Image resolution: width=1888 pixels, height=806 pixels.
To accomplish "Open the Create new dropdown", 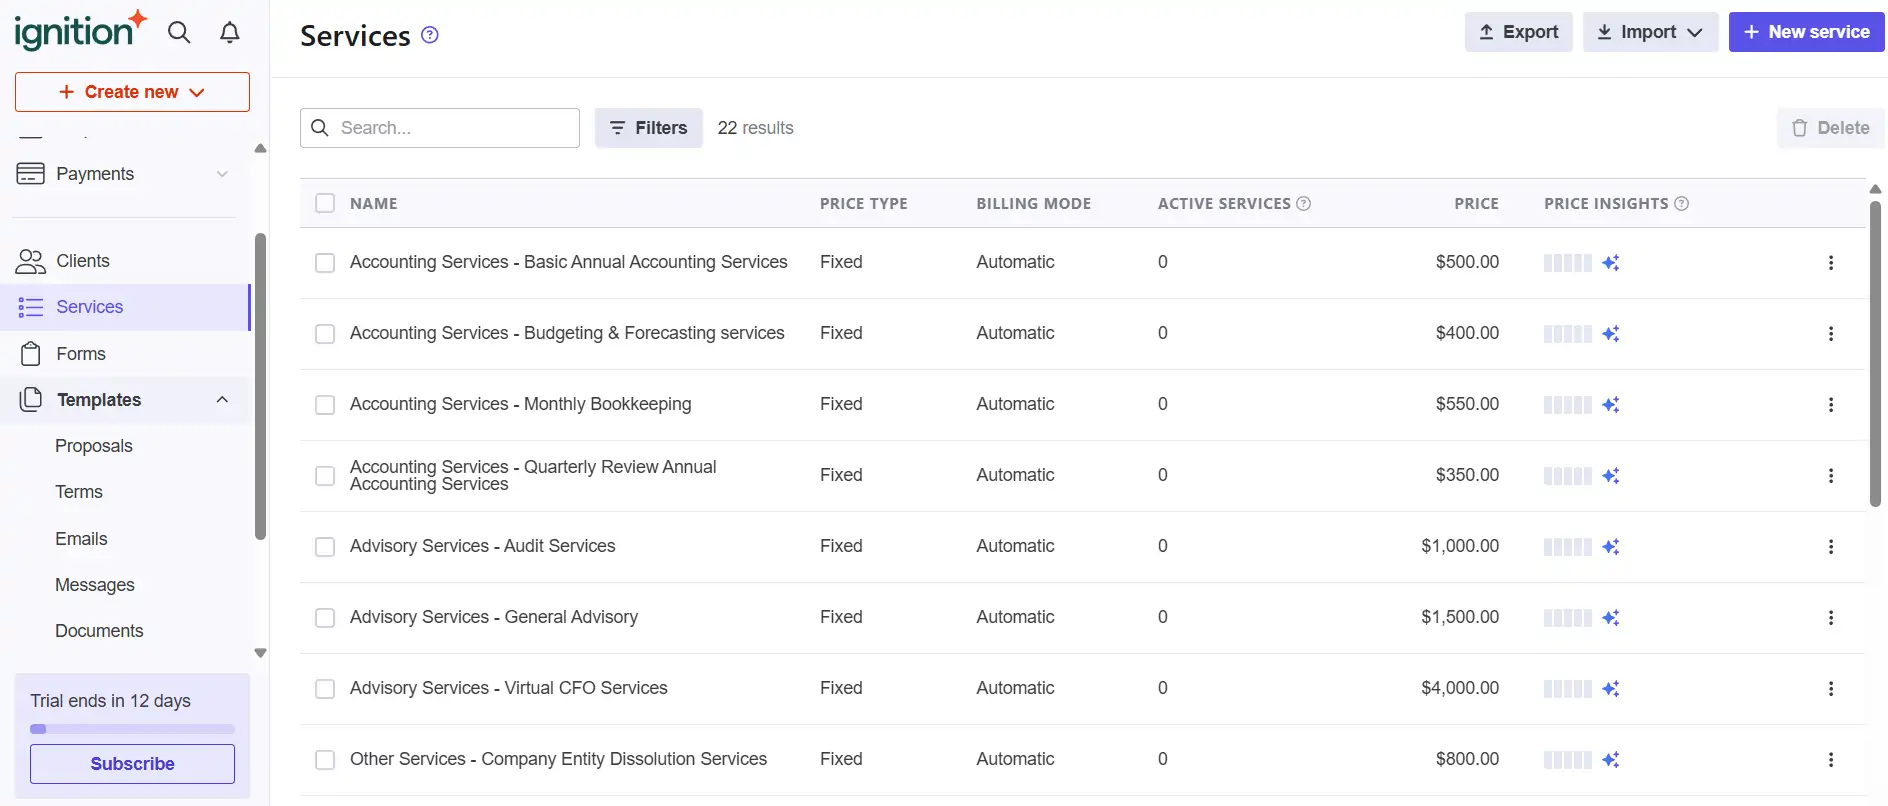I will (132, 92).
